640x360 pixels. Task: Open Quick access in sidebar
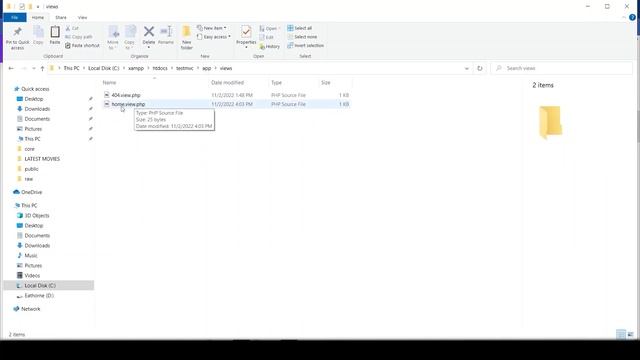click(35, 89)
